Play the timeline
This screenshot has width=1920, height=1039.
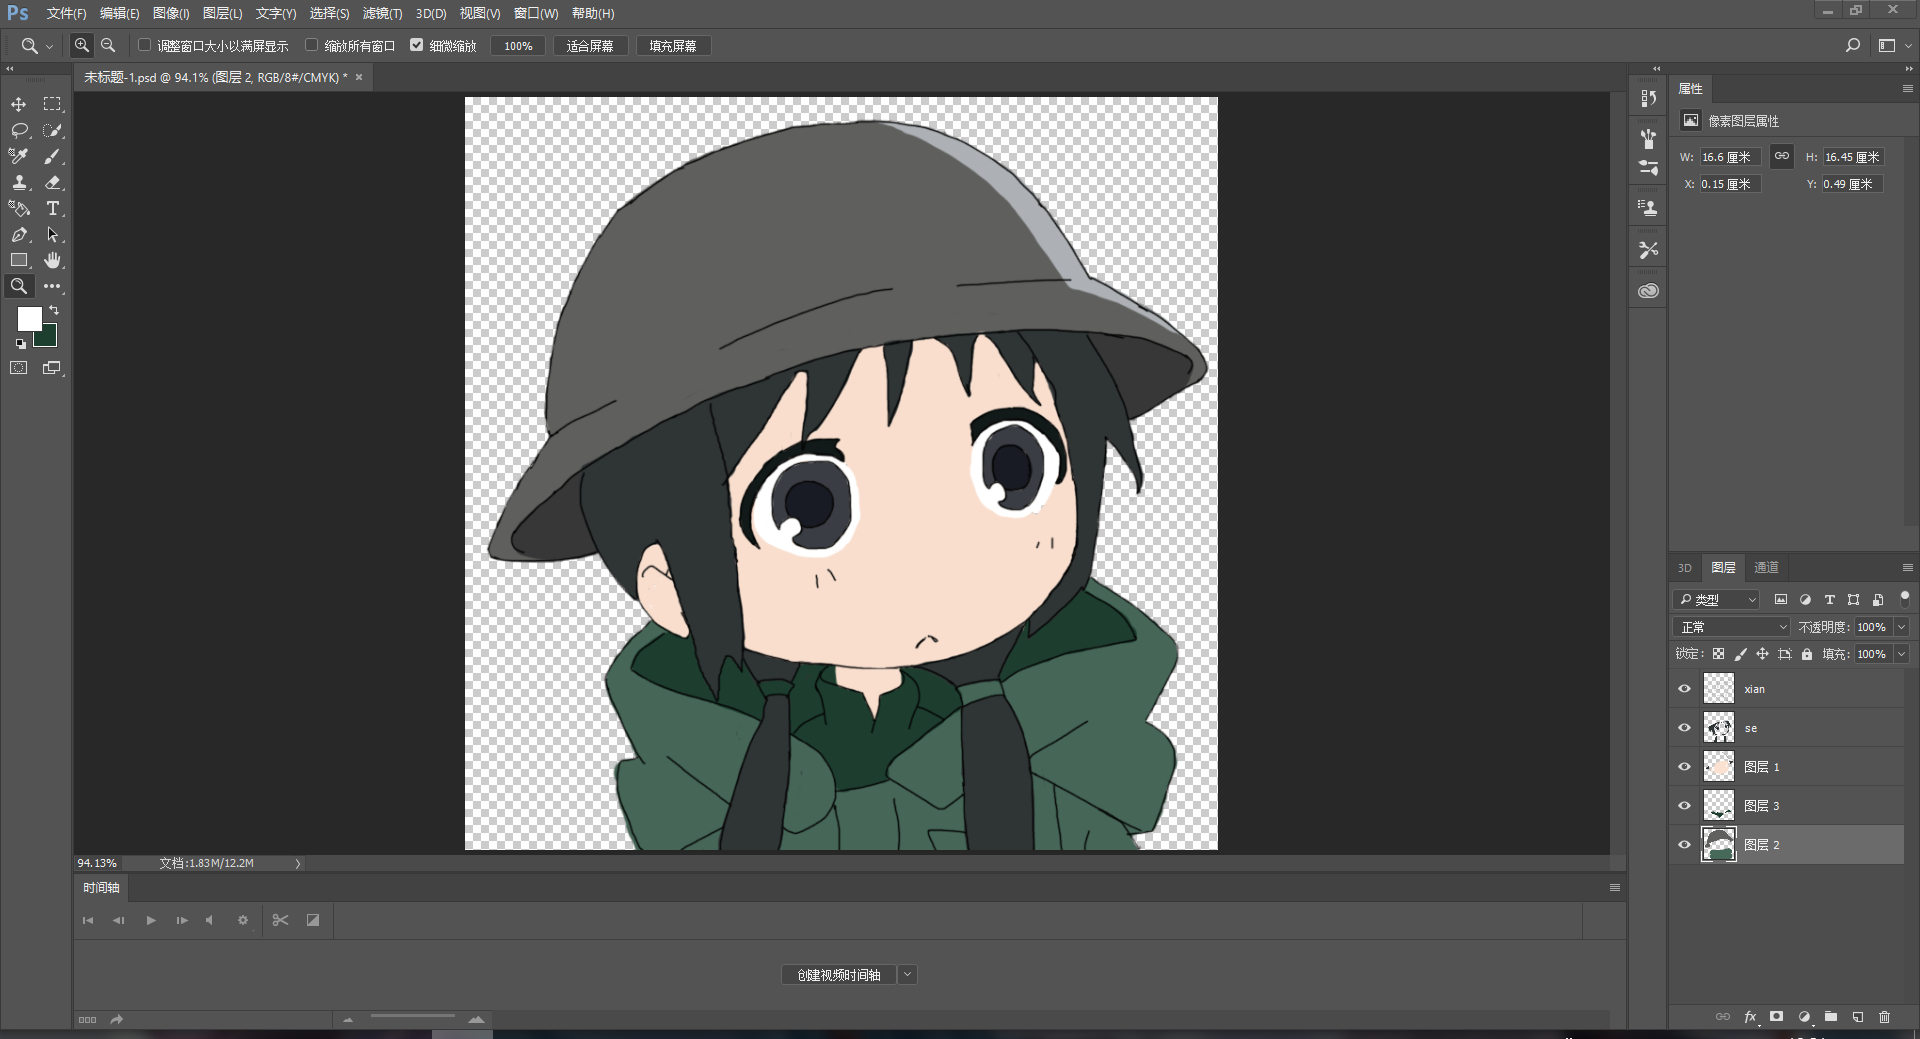(x=151, y=920)
